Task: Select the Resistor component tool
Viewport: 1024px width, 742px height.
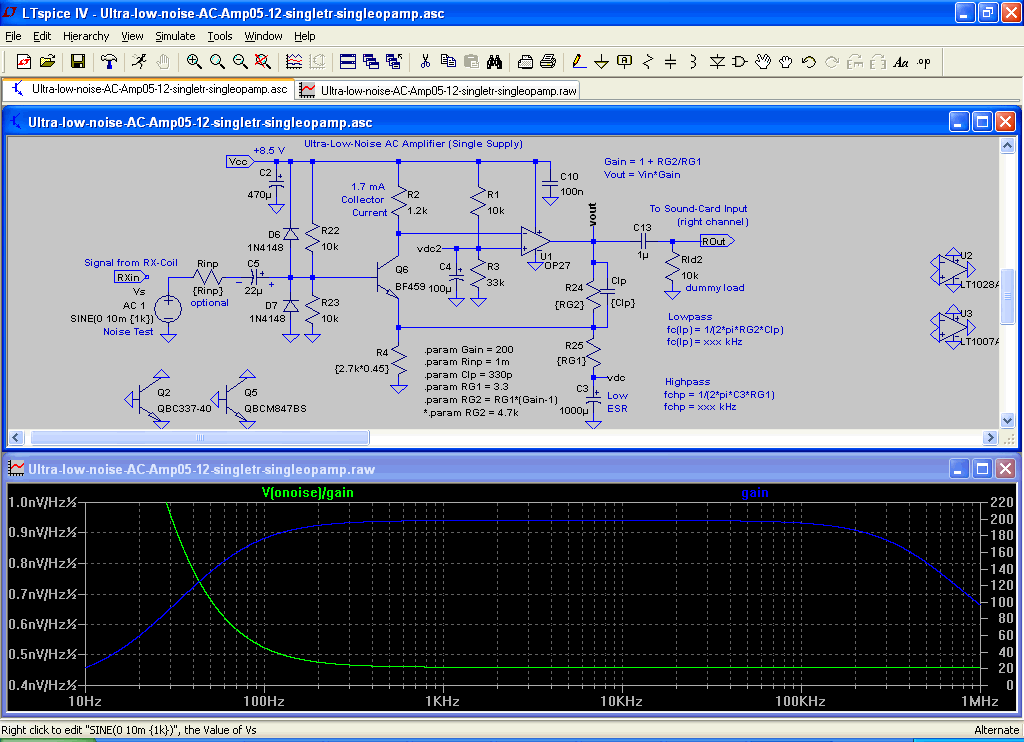Action: pos(647,61)
